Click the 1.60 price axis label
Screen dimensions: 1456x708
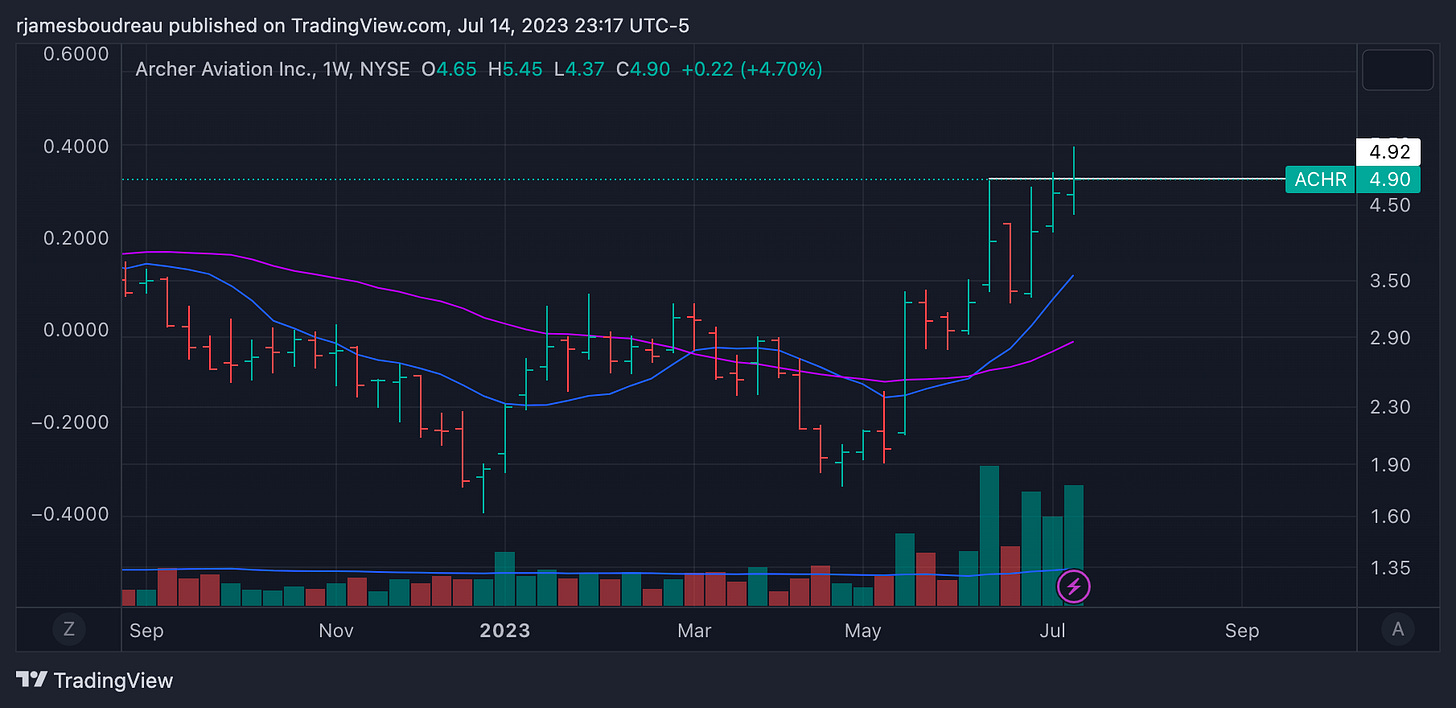1390,517
